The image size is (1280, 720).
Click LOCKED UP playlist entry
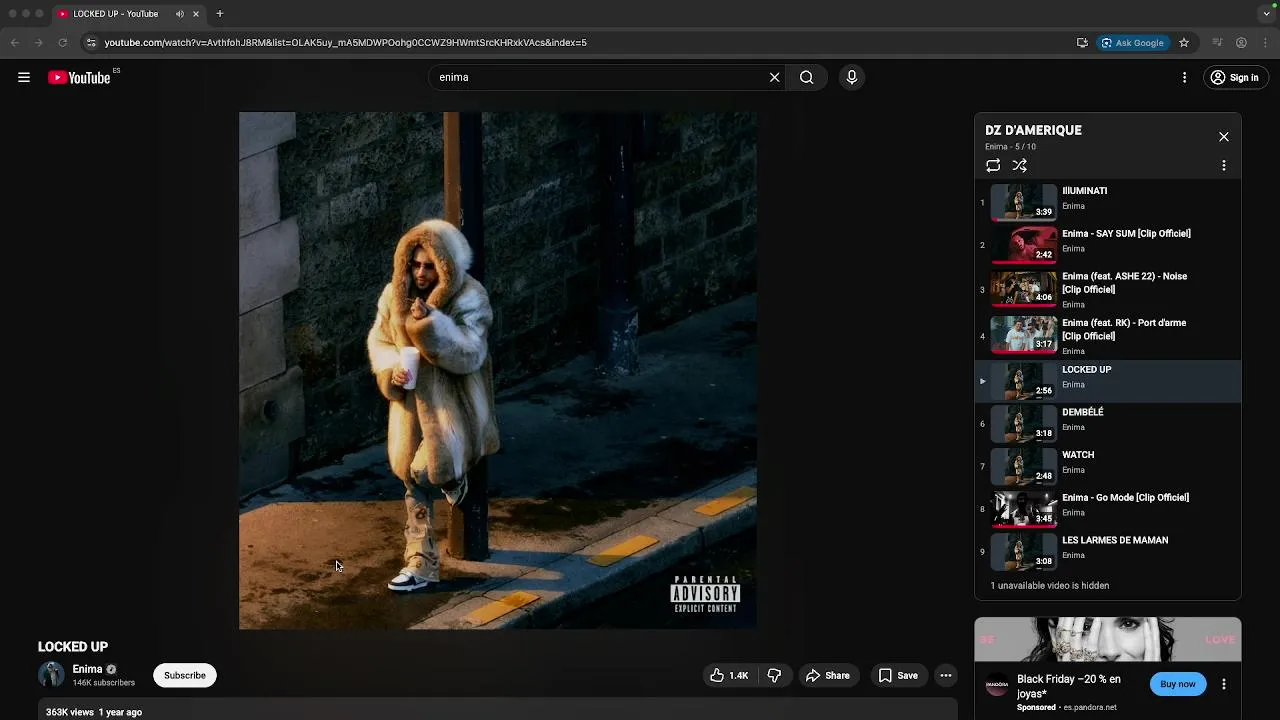[x=1108, y=381]
